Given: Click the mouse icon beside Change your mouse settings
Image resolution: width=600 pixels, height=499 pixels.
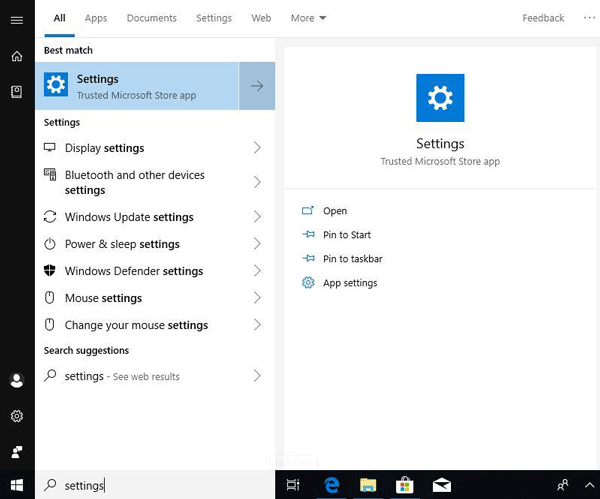Looking at the screenshot, I should tap(50, 325).
